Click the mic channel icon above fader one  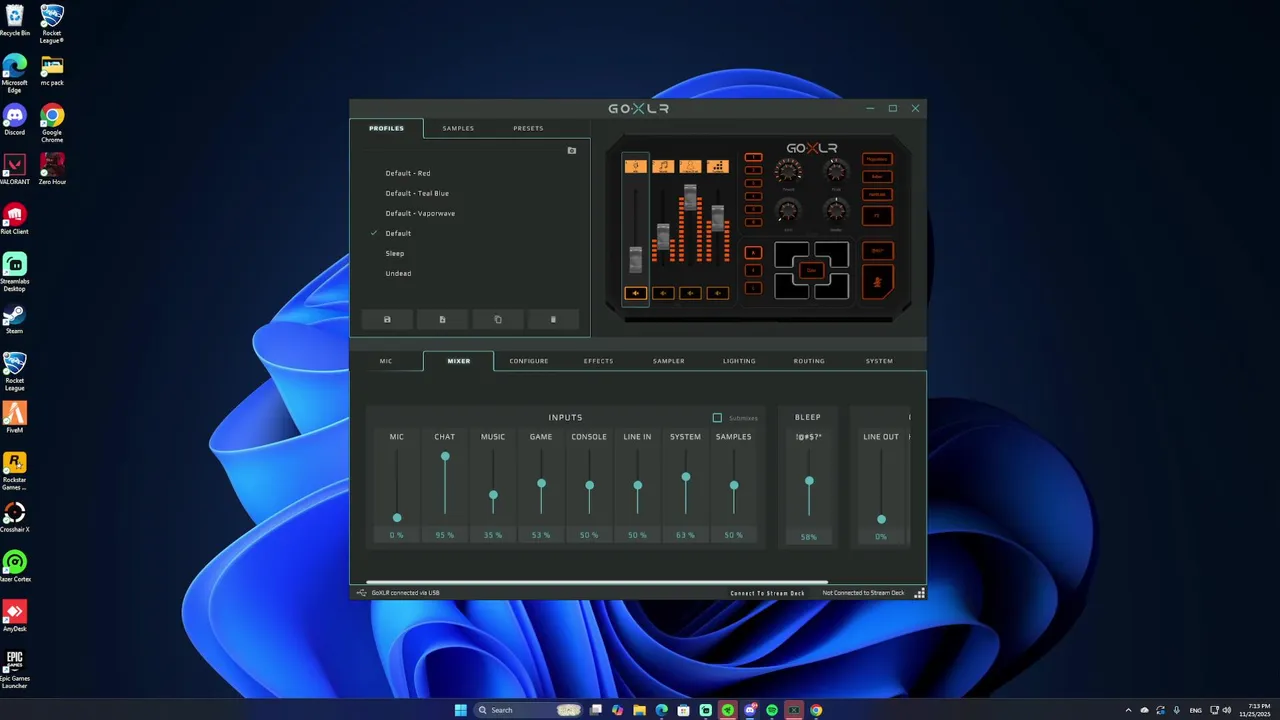pos(636,166)
